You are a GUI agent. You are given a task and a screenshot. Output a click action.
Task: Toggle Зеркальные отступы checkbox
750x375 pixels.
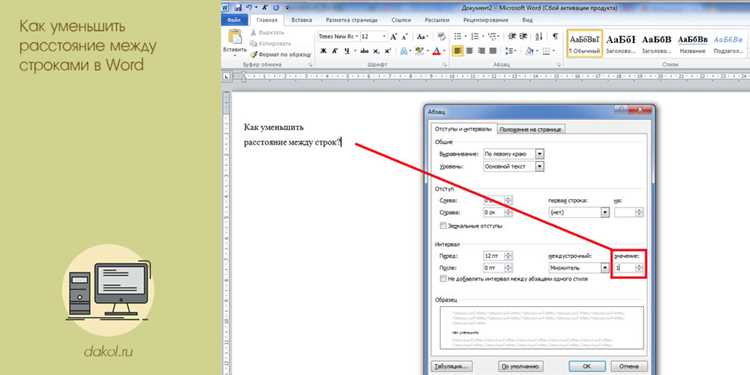(443, 225)
